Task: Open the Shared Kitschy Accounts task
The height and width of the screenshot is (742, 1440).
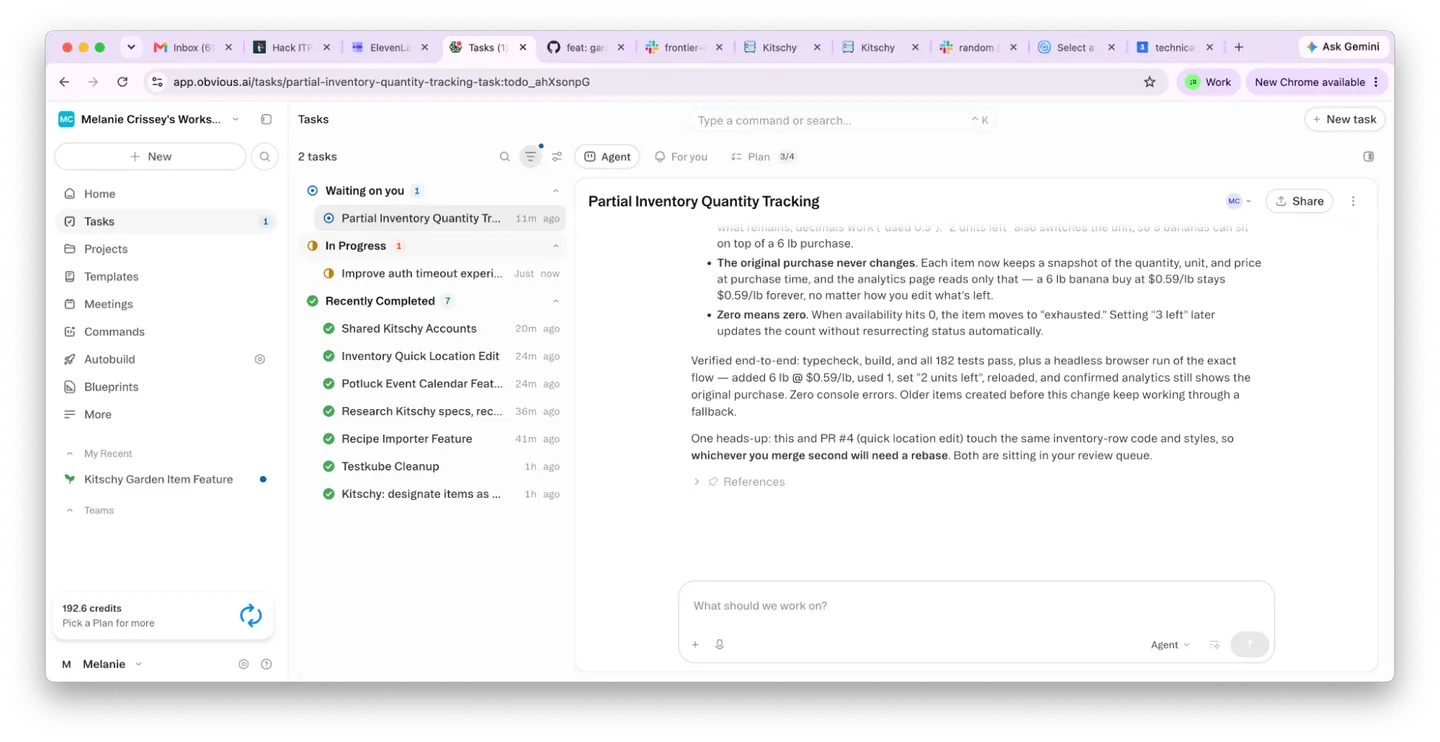Action: click(440, 328)
